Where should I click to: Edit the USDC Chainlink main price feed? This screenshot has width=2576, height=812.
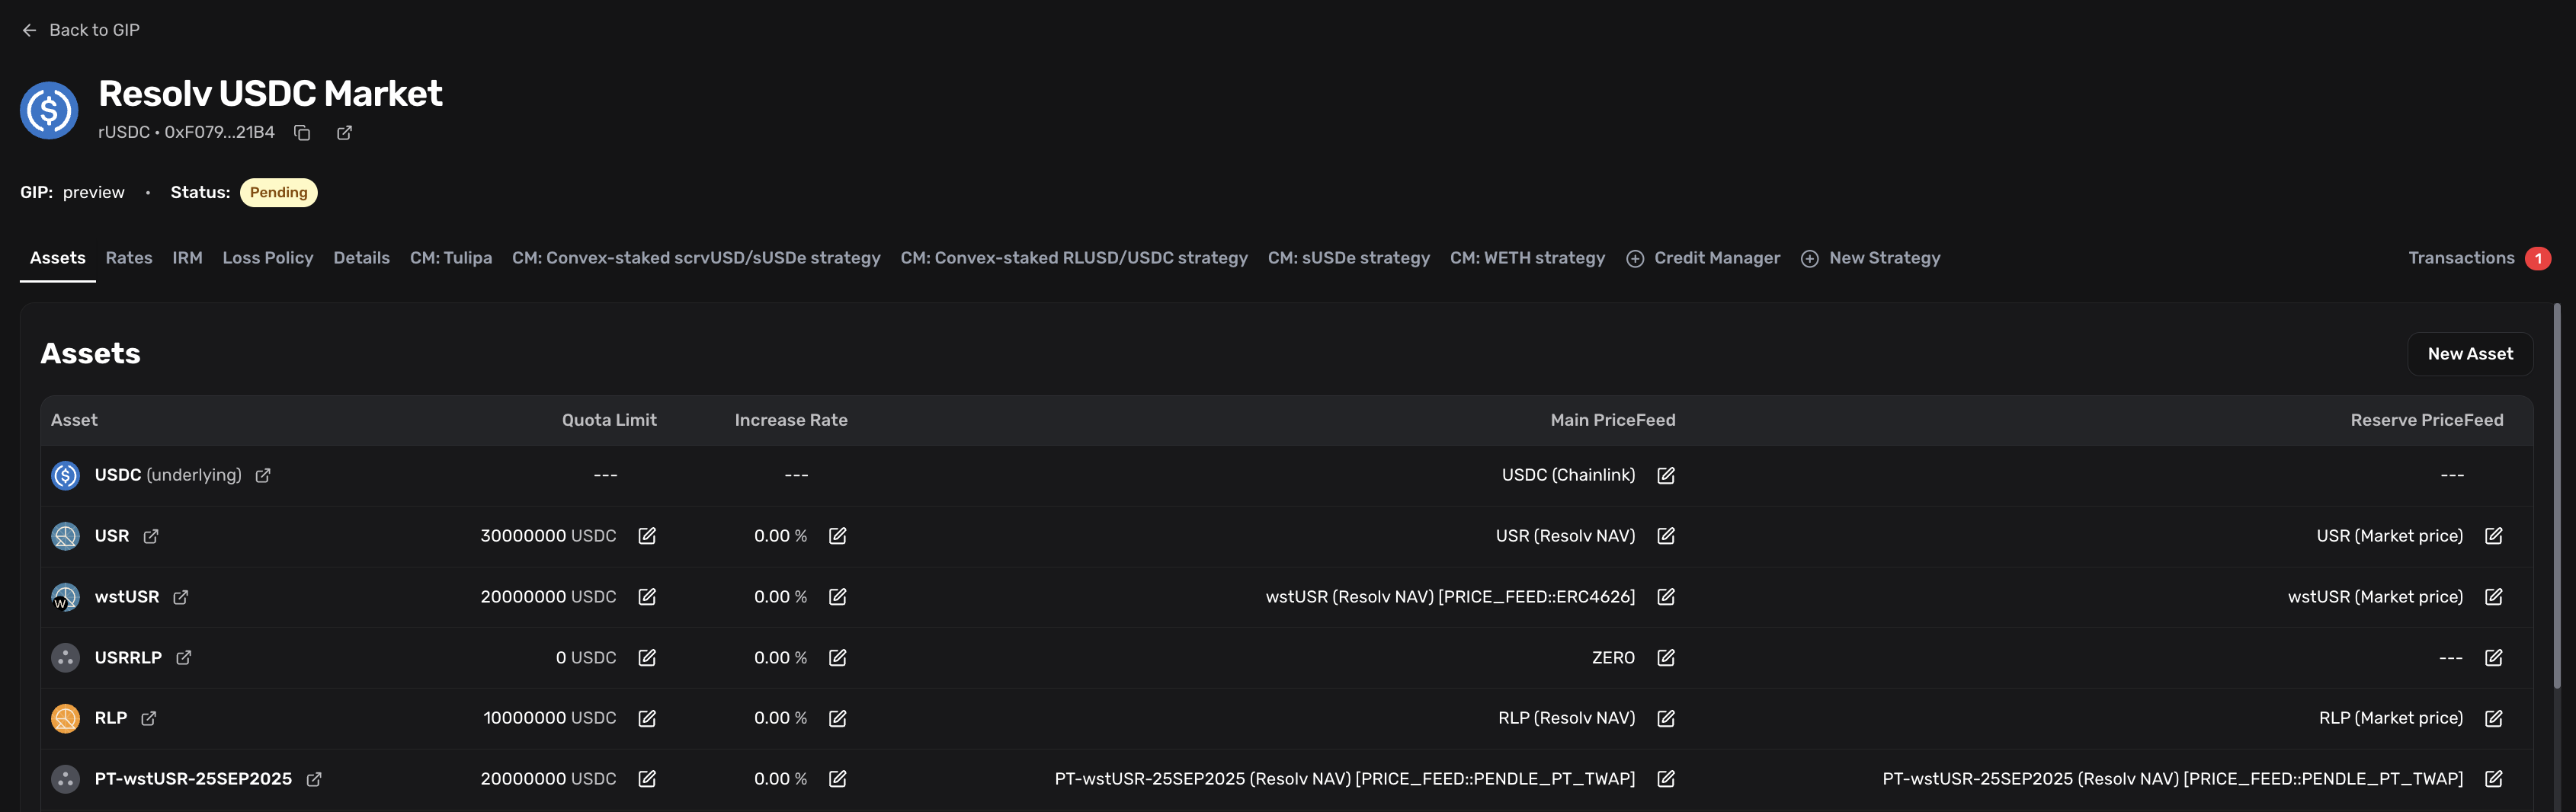point(1665,475)
